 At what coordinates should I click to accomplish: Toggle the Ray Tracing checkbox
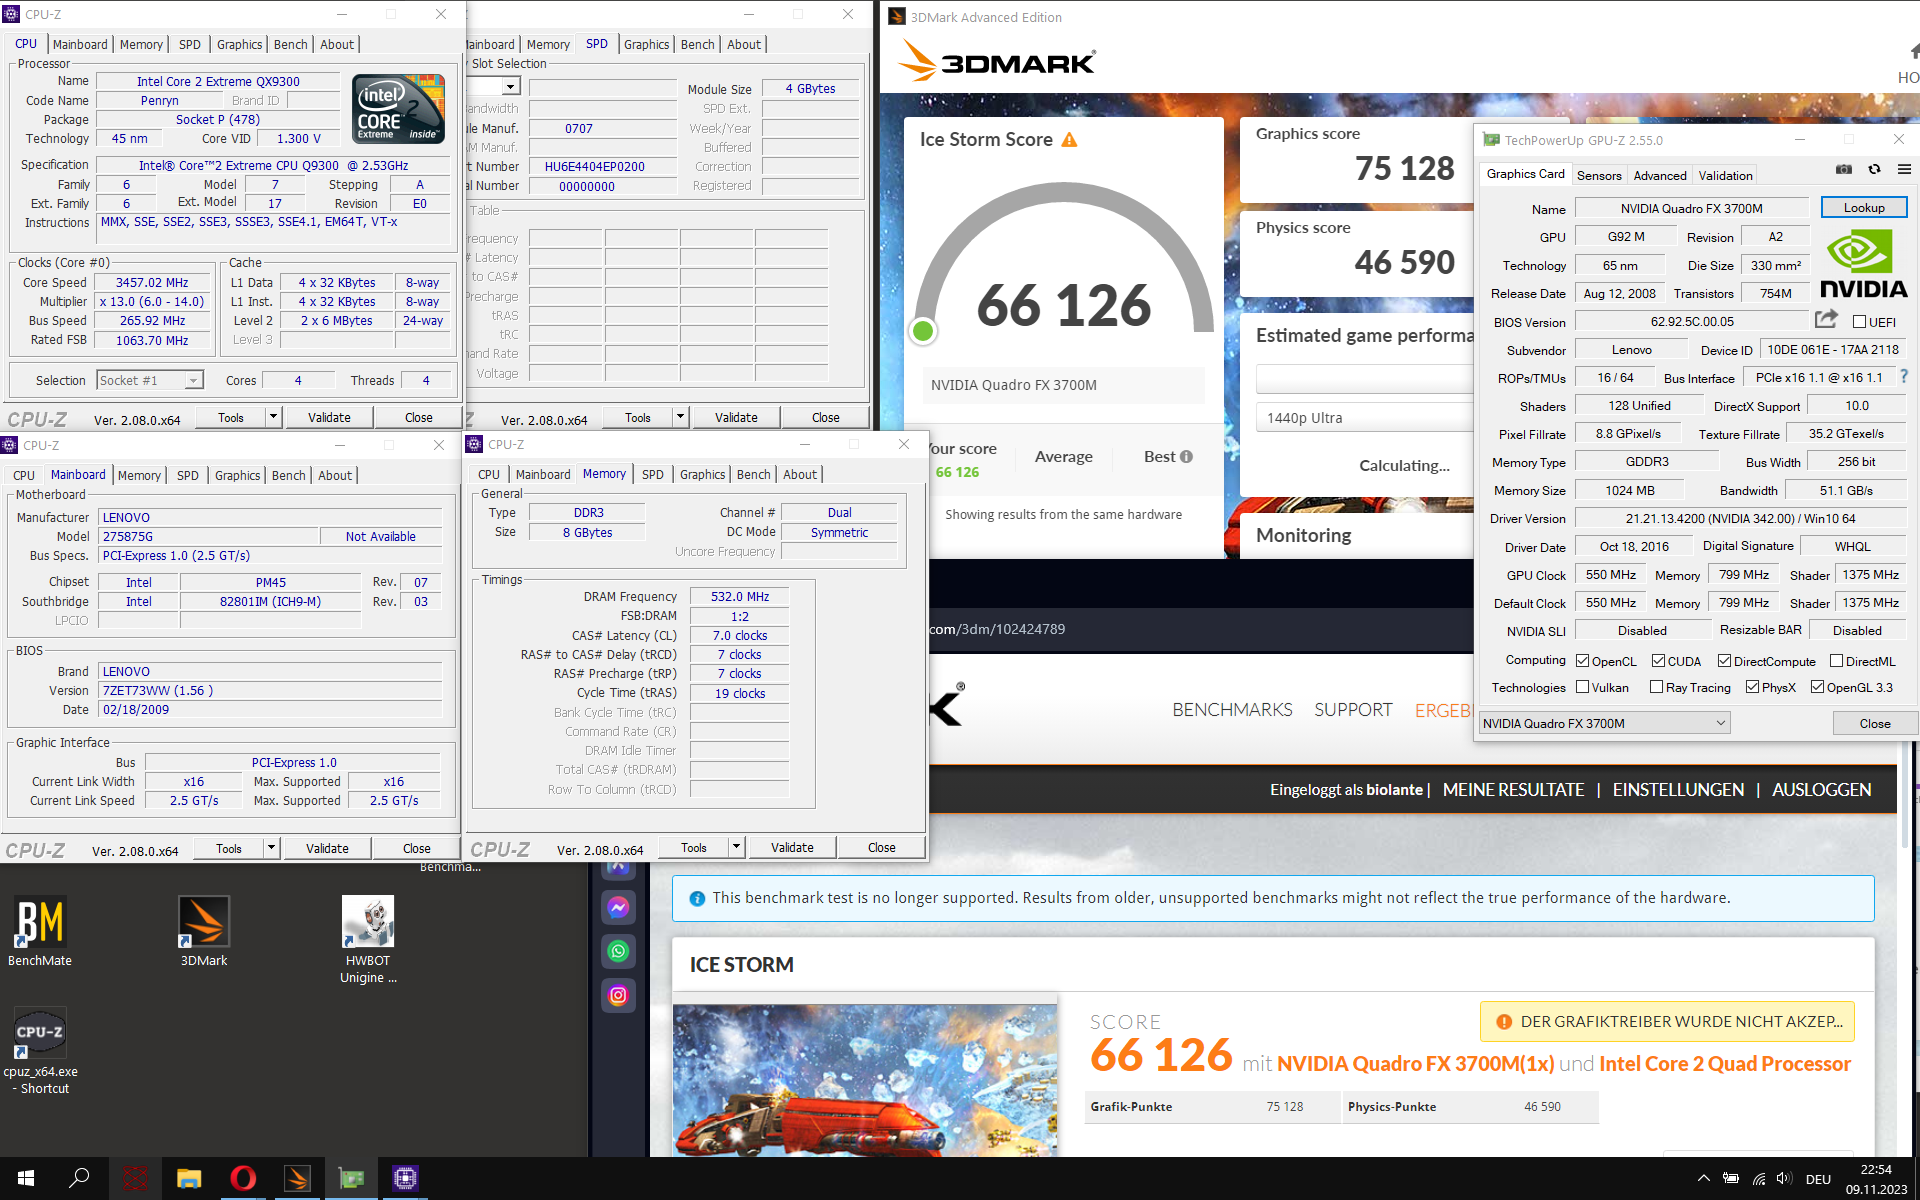[1656, 687]
